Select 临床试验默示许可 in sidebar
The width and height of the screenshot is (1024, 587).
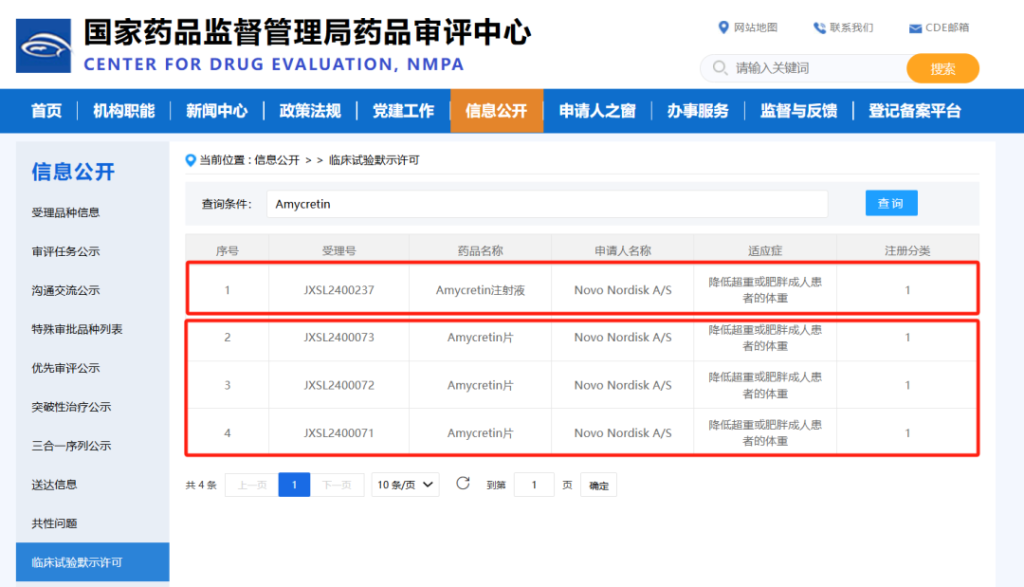coord(92,562)
